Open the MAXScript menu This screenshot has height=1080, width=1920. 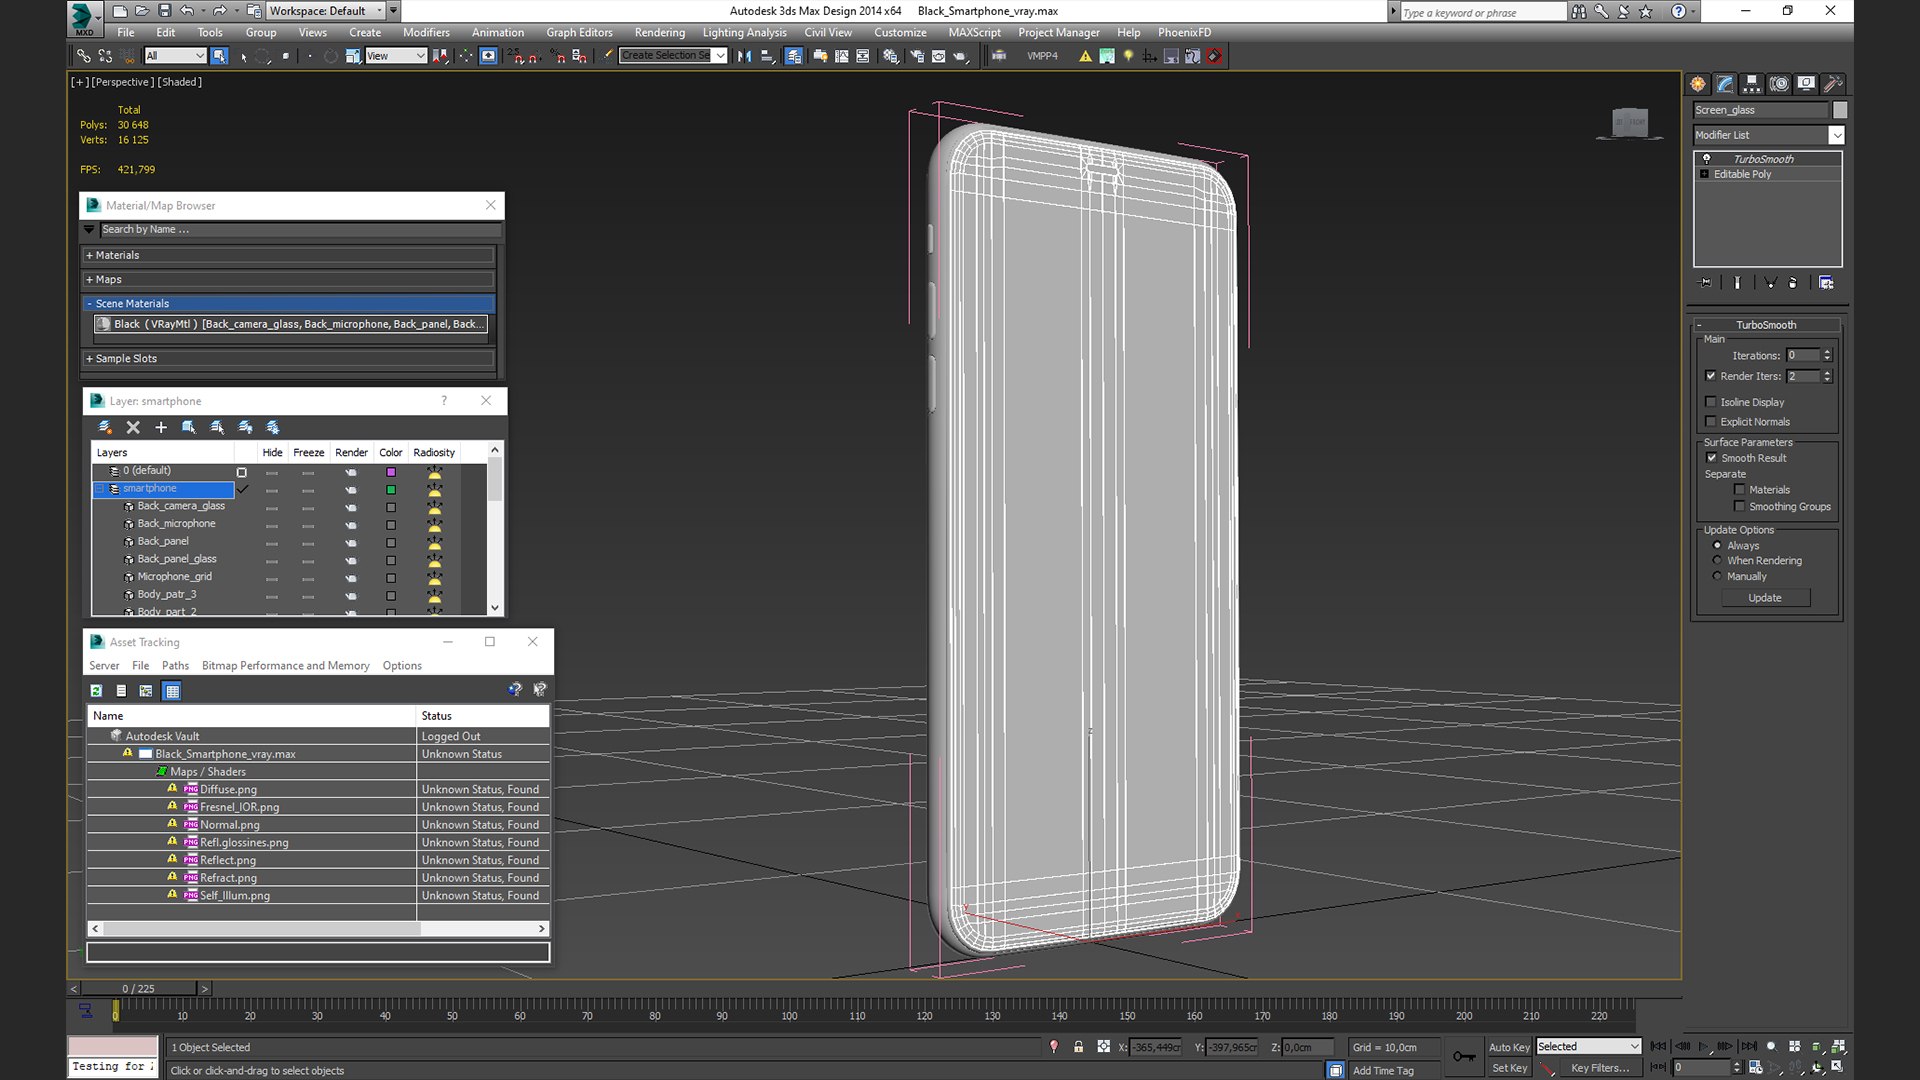click(x=974, y=33)
